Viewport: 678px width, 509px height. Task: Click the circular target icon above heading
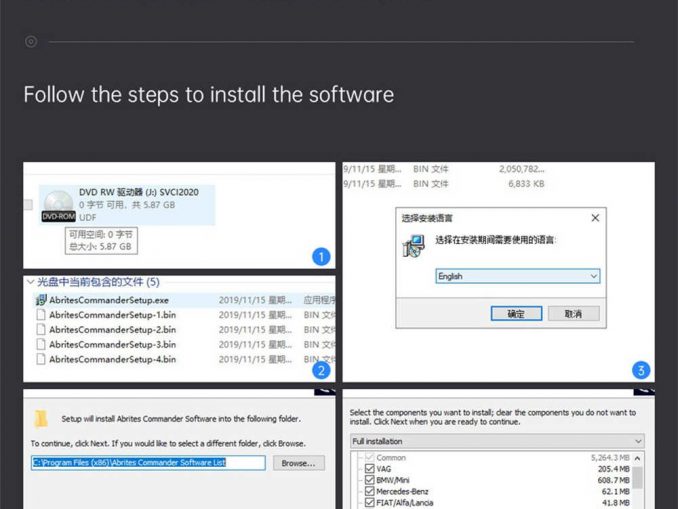pyautogui.click(x=31, y=42)
